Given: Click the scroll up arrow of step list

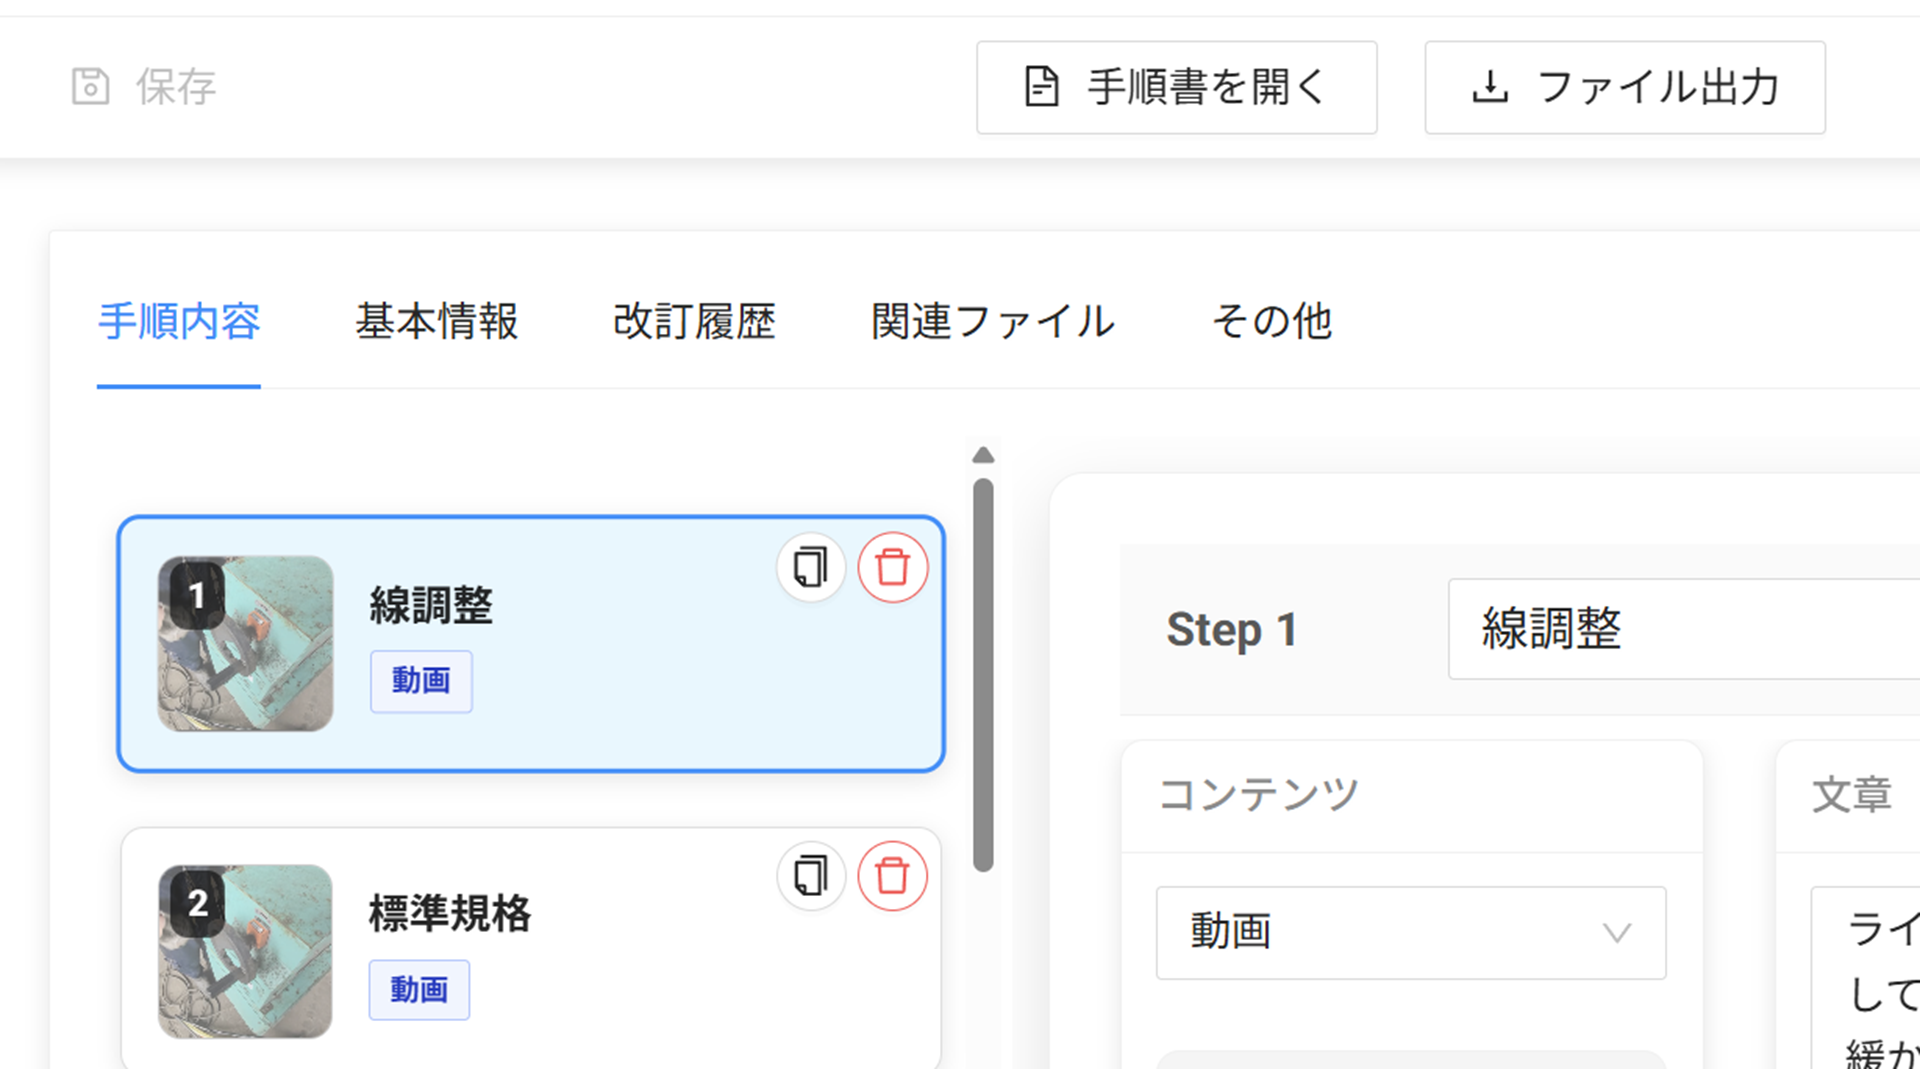Looking at the screenshot, I should click(x=983, y=456).
